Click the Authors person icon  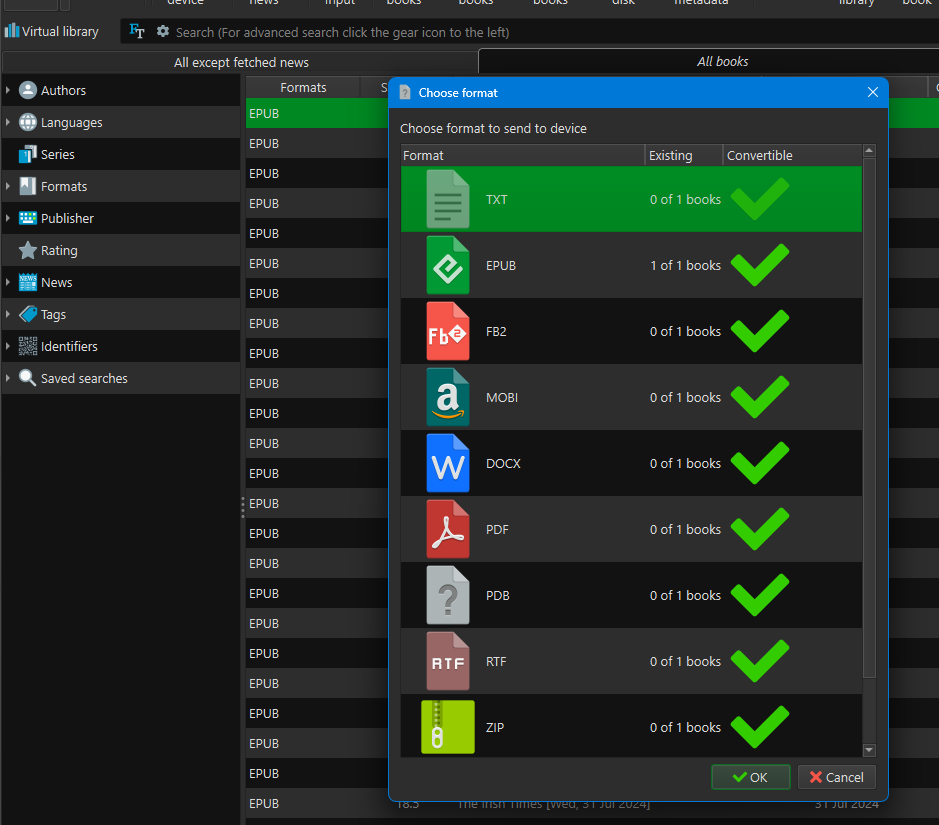[x=28, y=90]
